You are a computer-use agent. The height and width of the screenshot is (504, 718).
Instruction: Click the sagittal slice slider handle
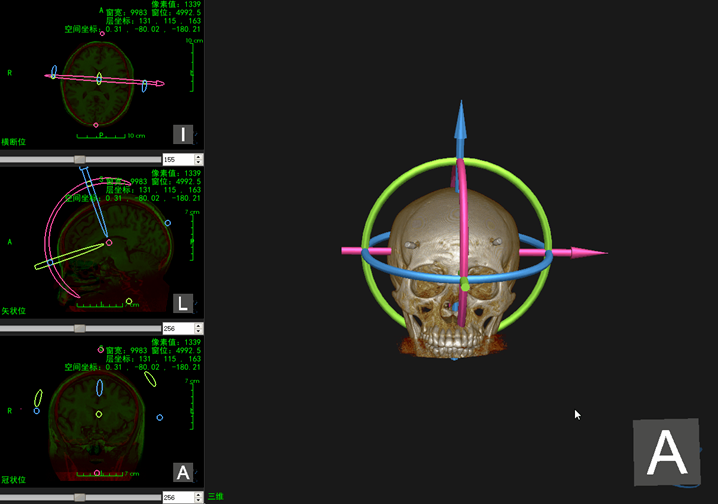coord(80,328)
